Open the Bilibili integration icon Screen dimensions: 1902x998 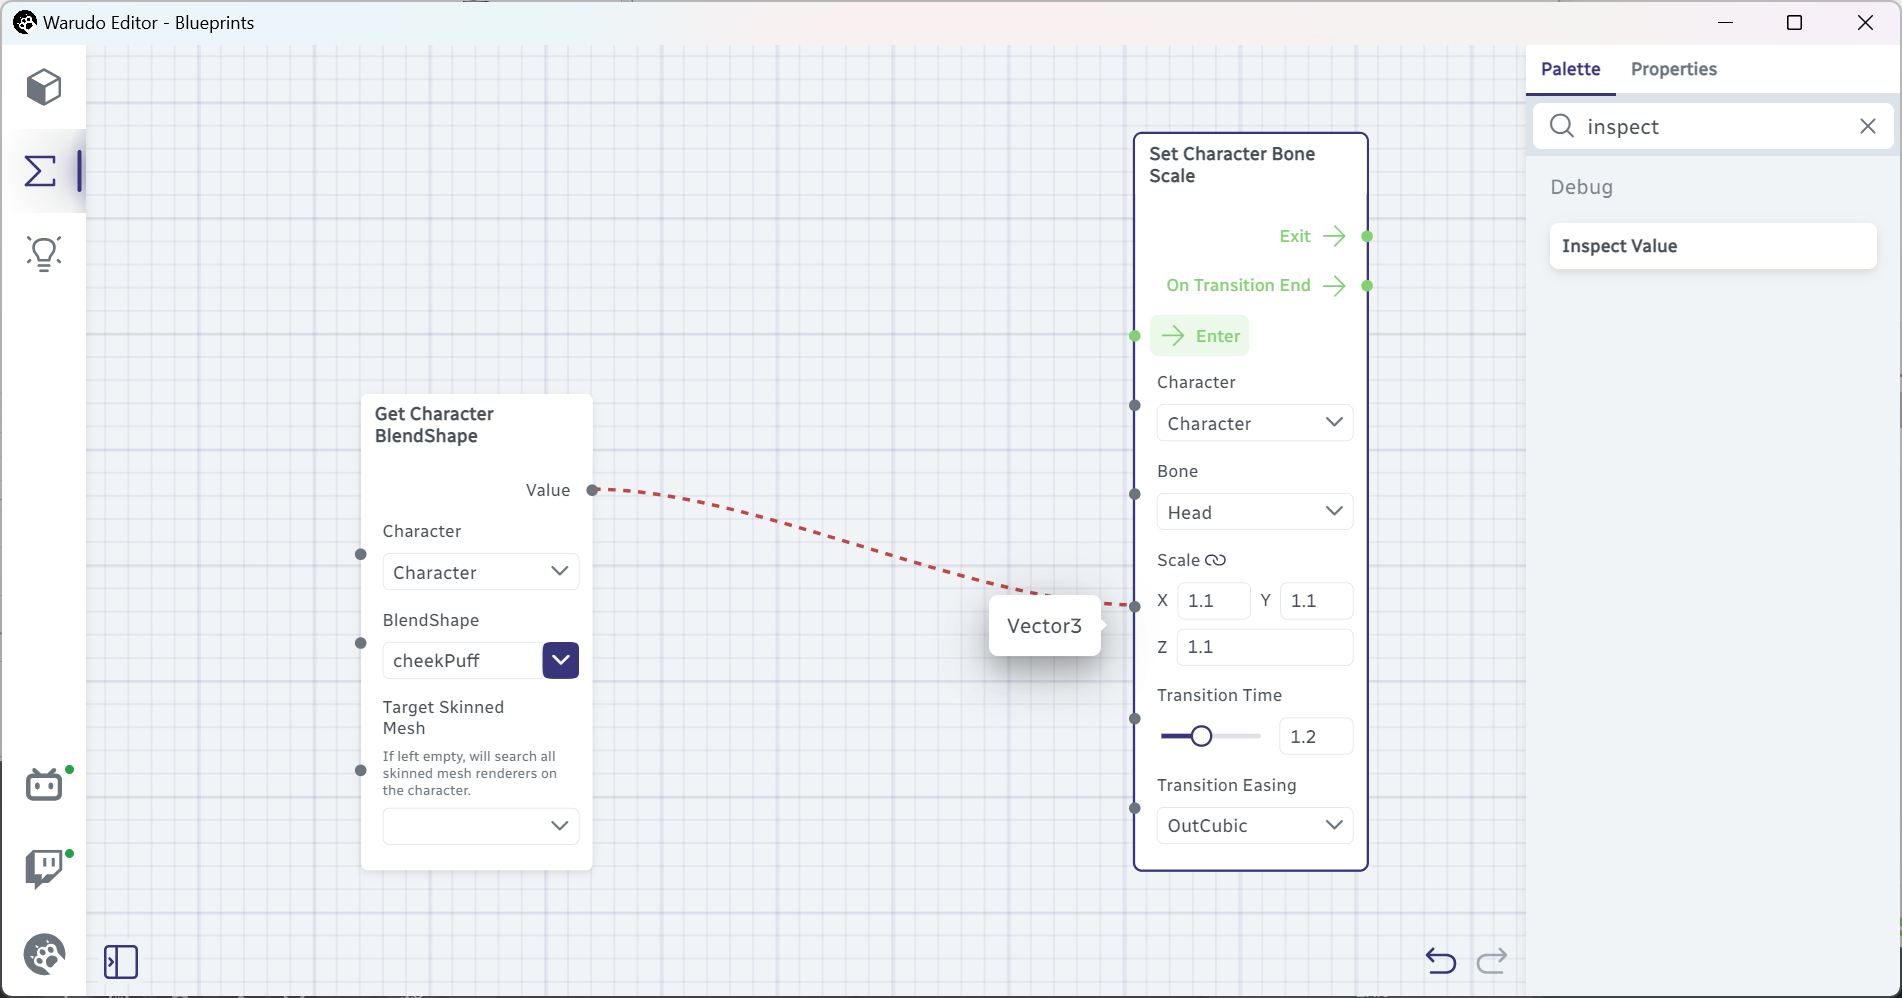click(x=44, y=785)
